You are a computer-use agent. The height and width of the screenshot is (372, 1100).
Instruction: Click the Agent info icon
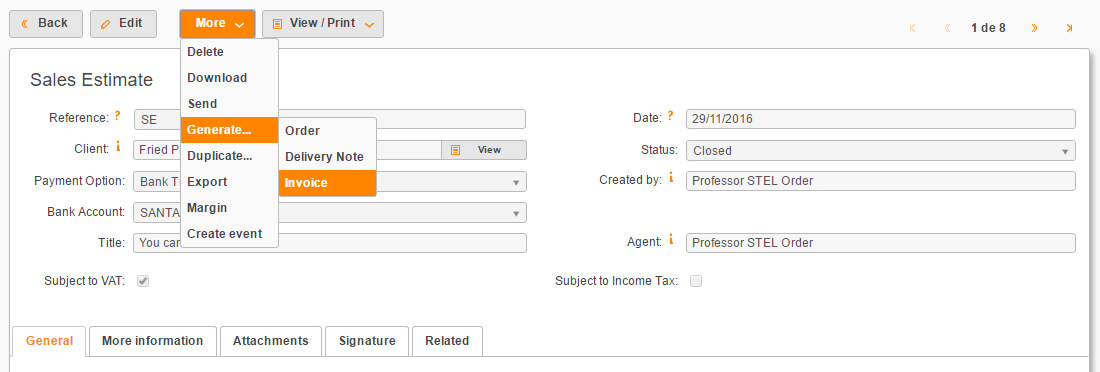[x=671, y=240]
